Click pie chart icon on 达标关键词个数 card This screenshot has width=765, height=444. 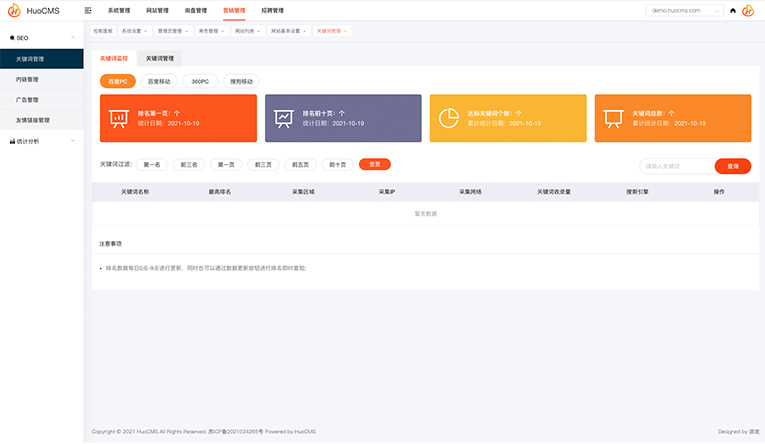[x=449, y=118]
